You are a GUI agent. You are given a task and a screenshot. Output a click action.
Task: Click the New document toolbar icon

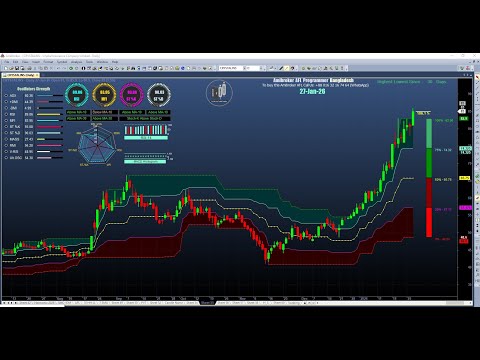pyautogui.click(x=6, y=68)
